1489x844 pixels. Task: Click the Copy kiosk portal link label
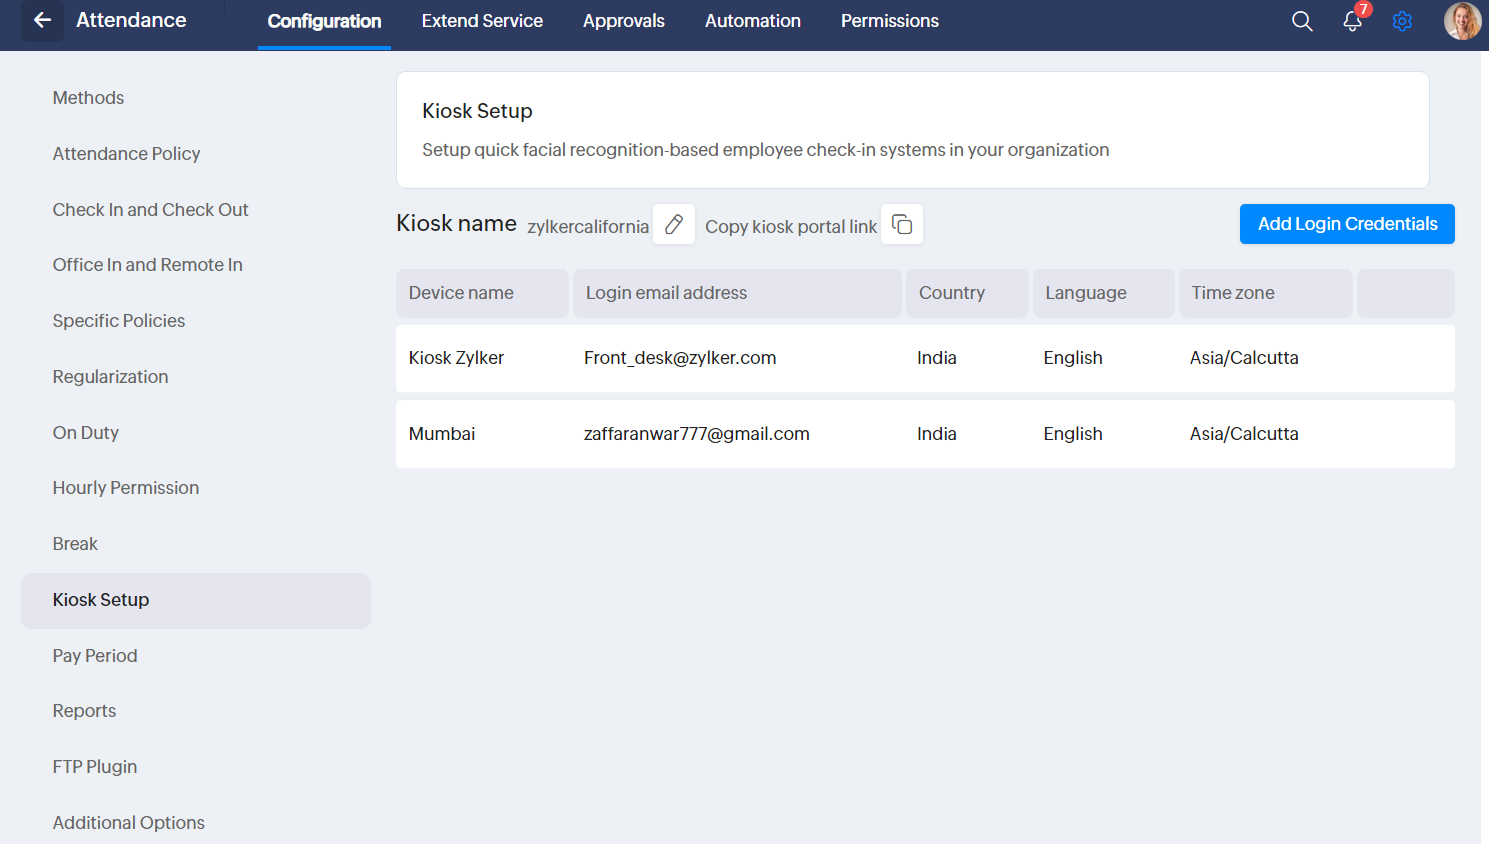click(x=791, y=227)
